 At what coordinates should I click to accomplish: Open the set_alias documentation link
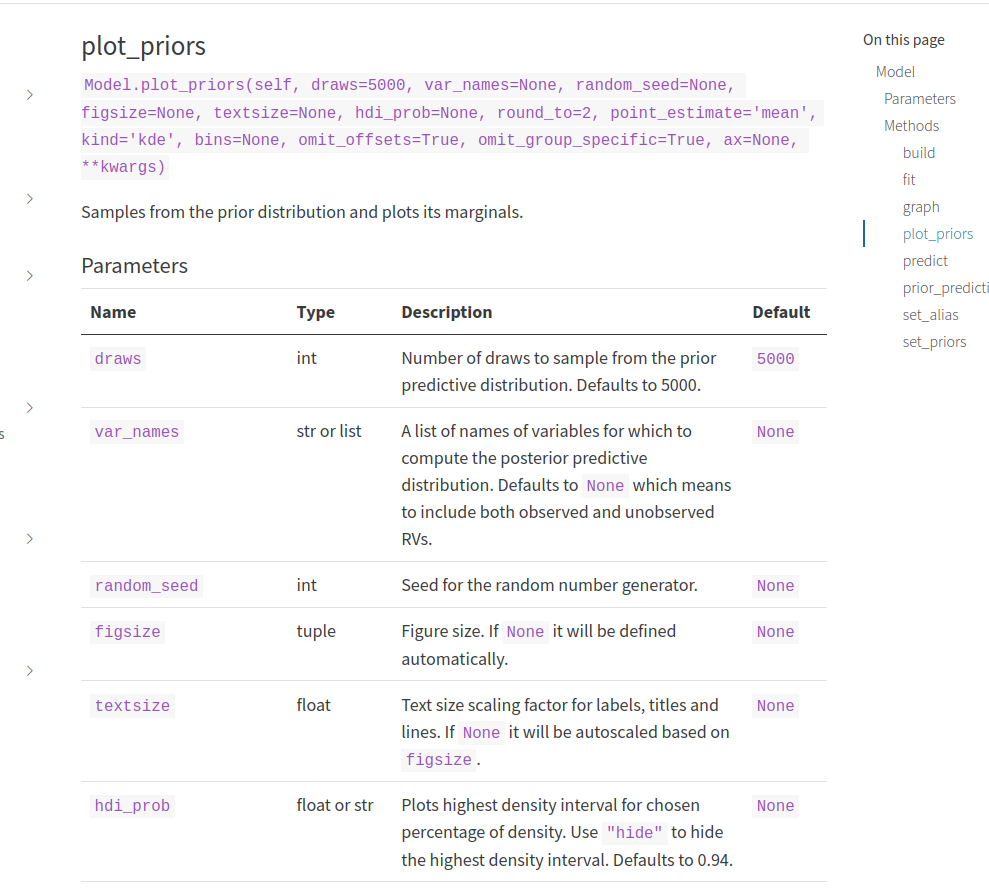pyautogui.click(x=928, y=314)
